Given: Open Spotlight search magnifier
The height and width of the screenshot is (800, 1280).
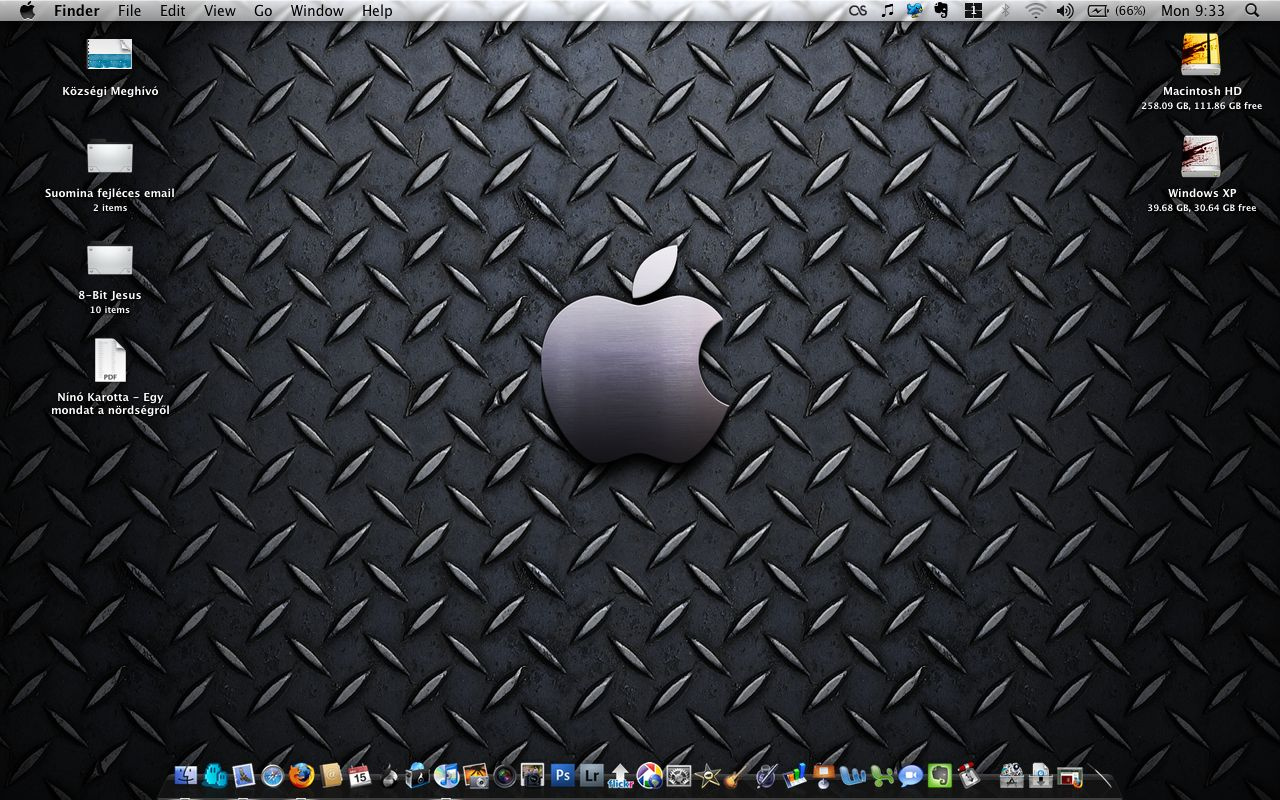Looking at the screenshot, I should (1252, 10).
